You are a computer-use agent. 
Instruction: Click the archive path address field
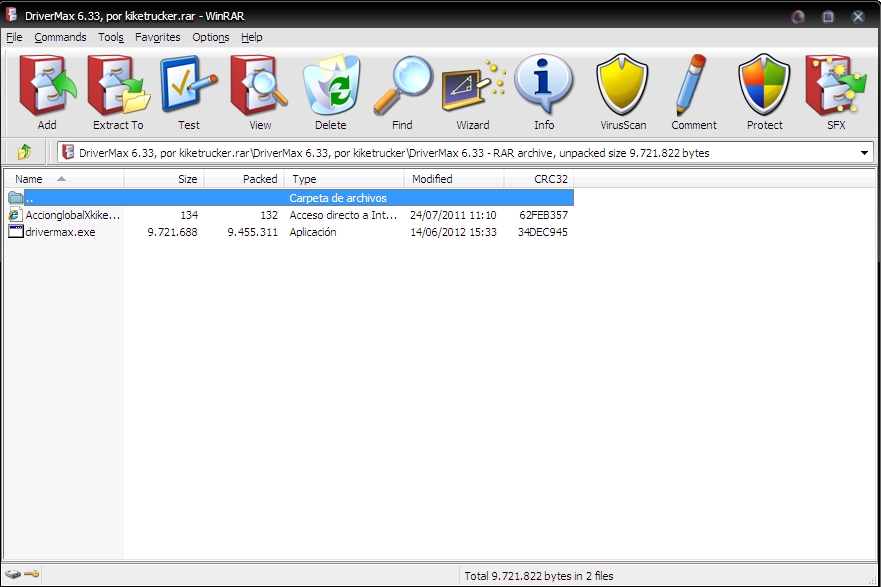tap(465, 153)
